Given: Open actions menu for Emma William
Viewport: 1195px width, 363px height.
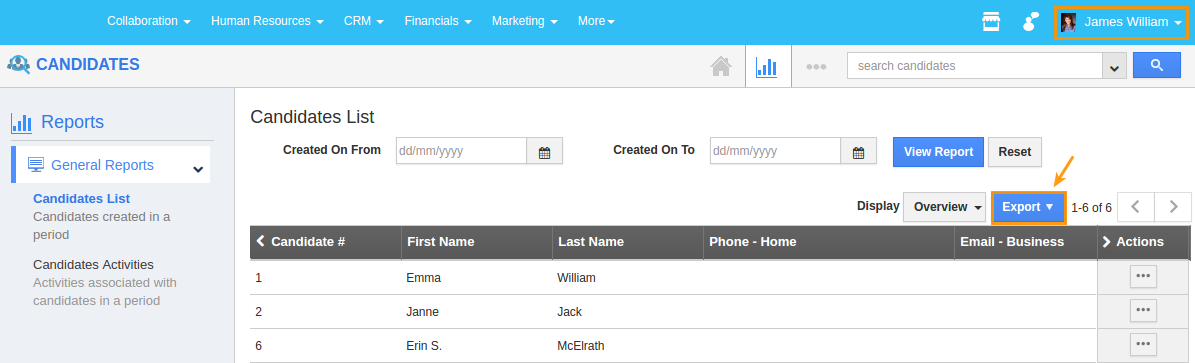Looking at the screenshot, I should click(x=1142, y=276).
